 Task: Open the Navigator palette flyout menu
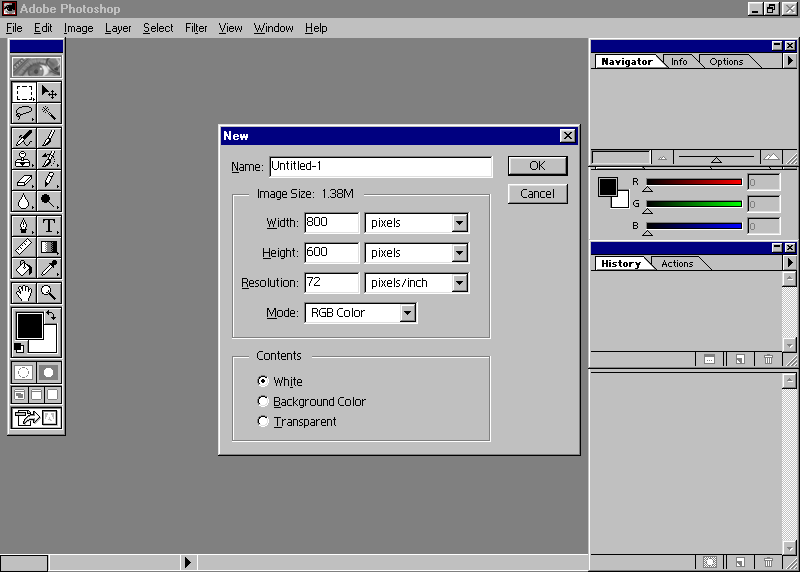click(790, 61)
